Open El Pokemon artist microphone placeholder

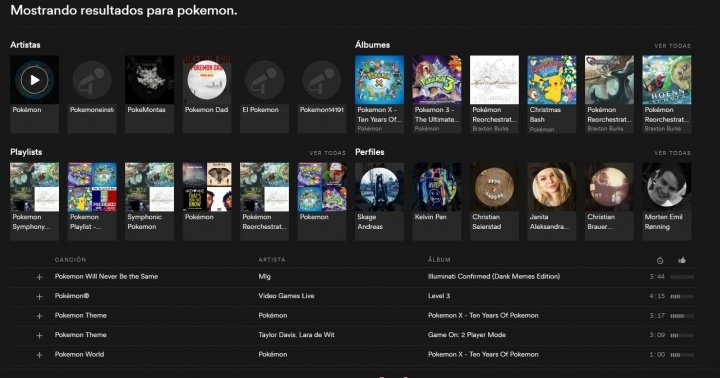tap(264, 80)
